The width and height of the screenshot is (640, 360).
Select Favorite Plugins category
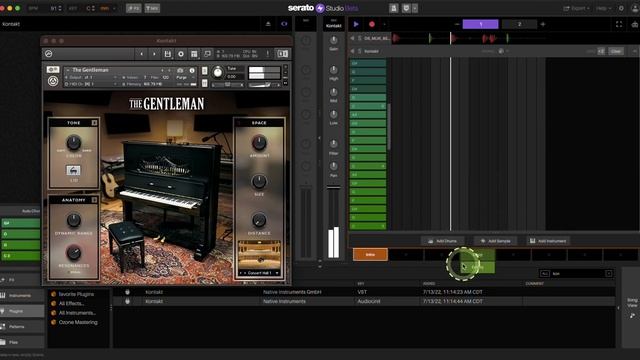point(76,294)
